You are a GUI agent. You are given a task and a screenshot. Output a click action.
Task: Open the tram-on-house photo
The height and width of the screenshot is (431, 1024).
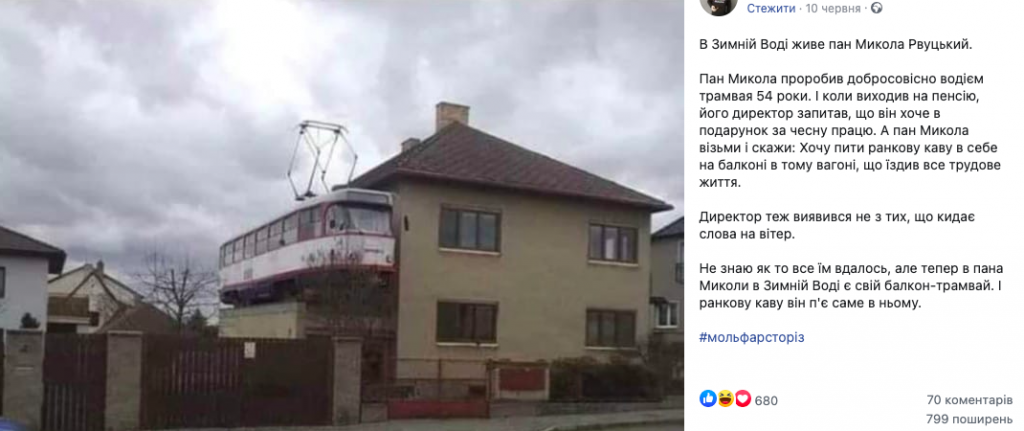coord(342,216)
